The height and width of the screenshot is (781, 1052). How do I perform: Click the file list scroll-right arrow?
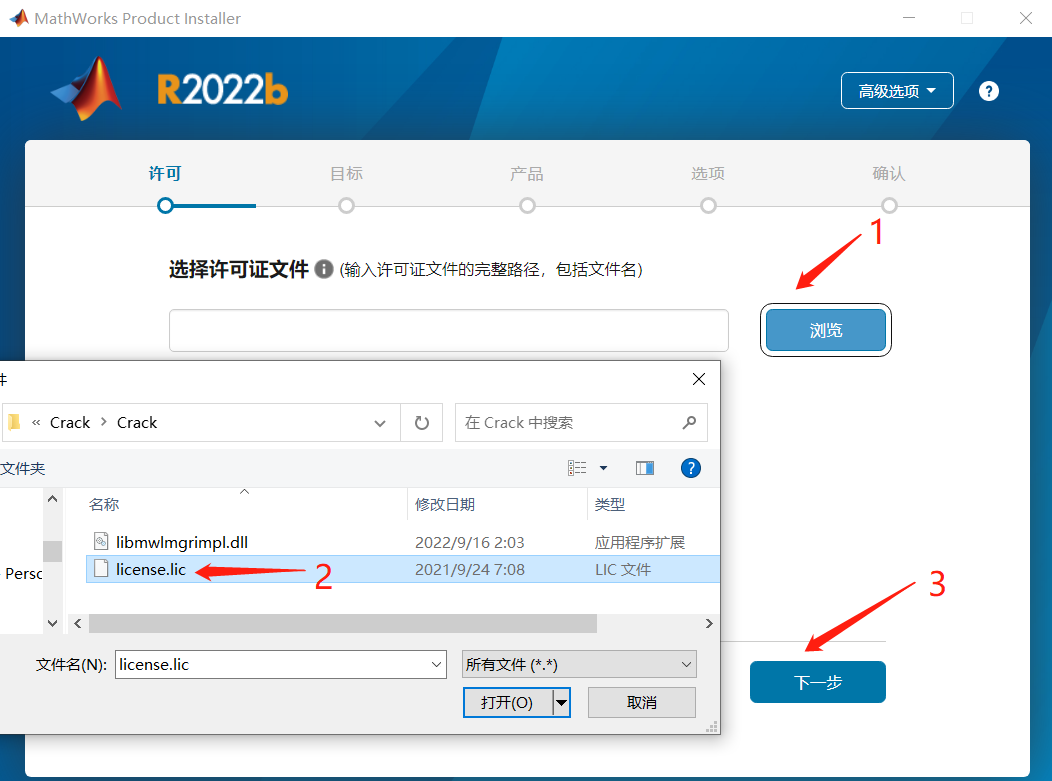[709, 623]
